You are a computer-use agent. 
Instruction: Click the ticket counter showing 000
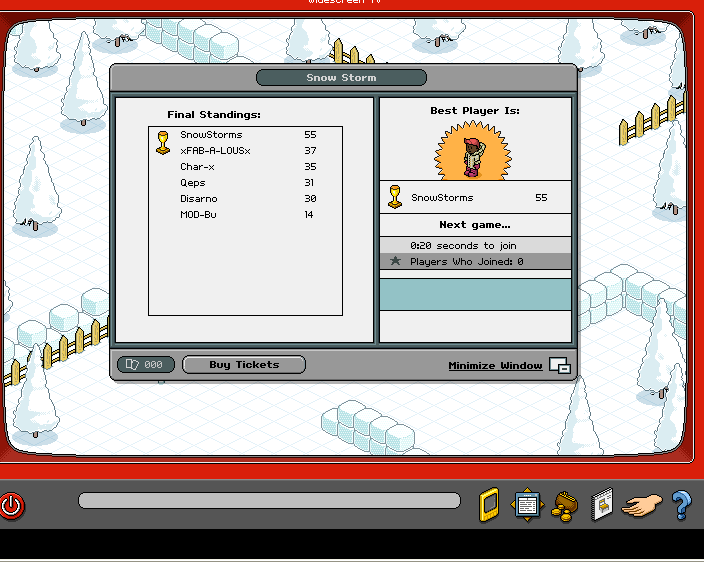click(x=145, y=365)
